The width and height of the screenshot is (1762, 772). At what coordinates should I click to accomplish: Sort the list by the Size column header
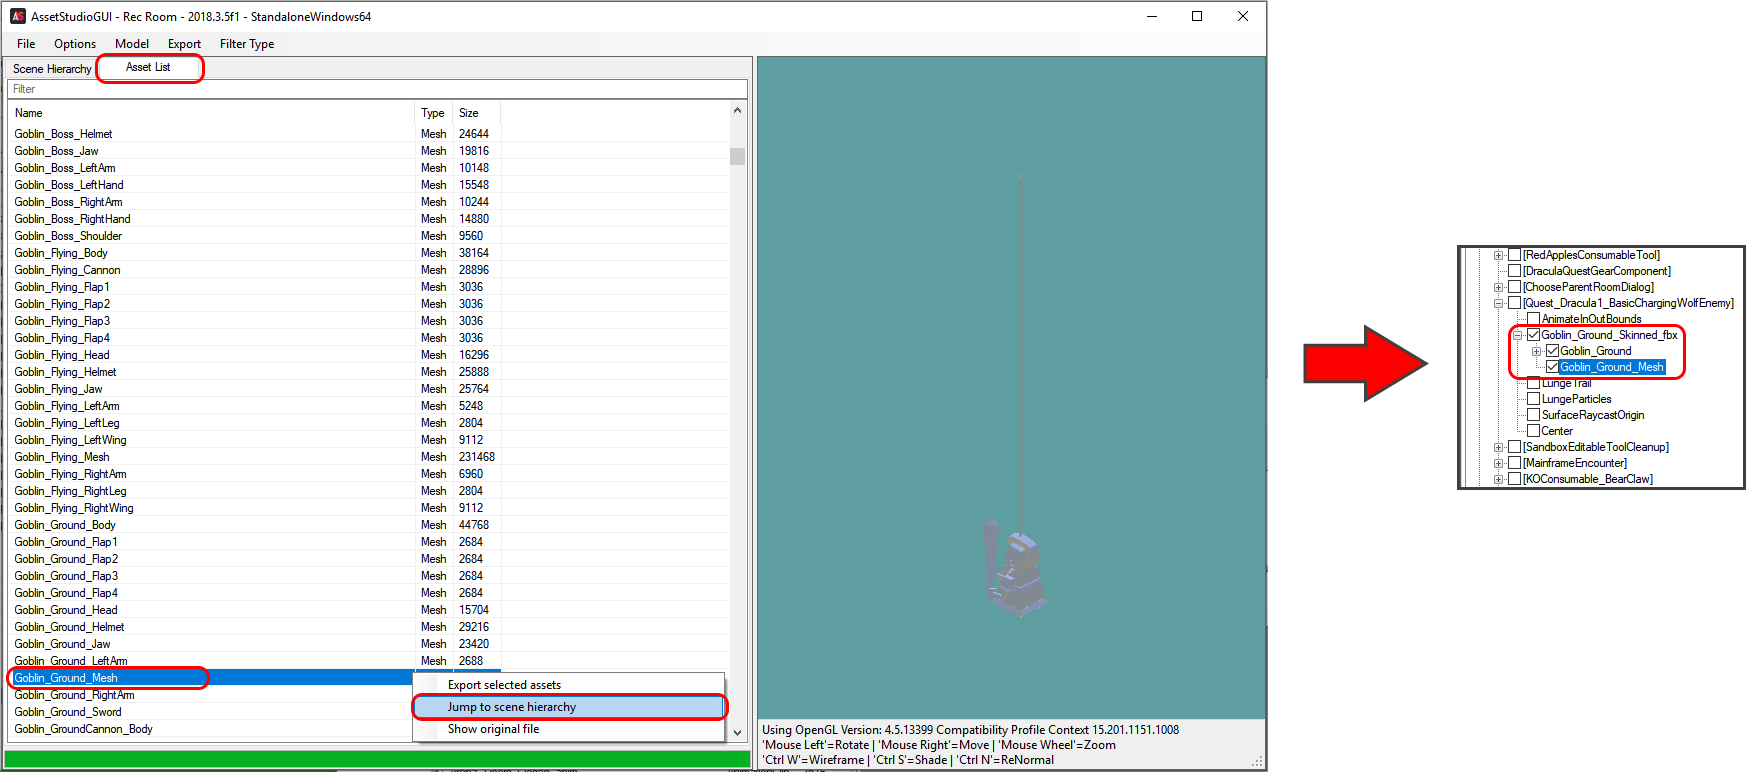point(469,113)
